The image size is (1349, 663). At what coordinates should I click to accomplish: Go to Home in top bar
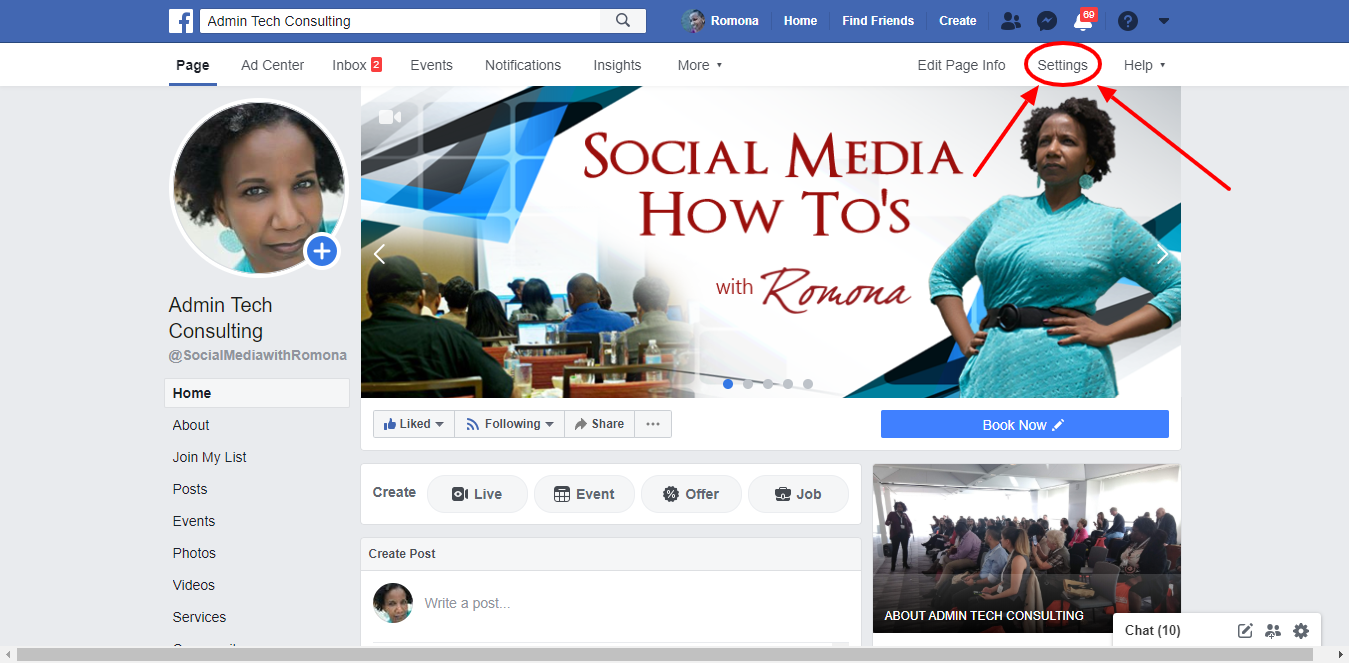pyautogui.click(x=800, y=21)
